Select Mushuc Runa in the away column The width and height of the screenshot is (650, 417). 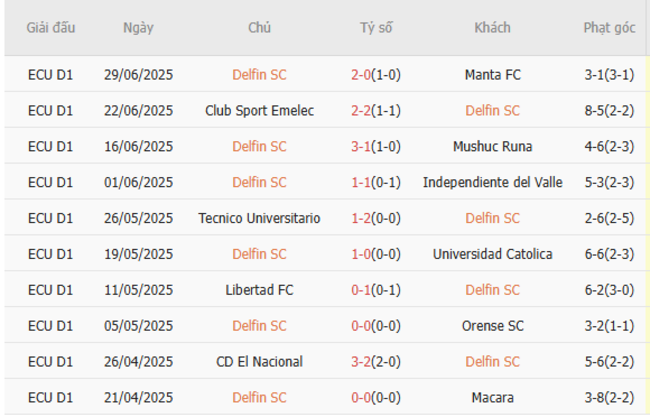[492, 146]
